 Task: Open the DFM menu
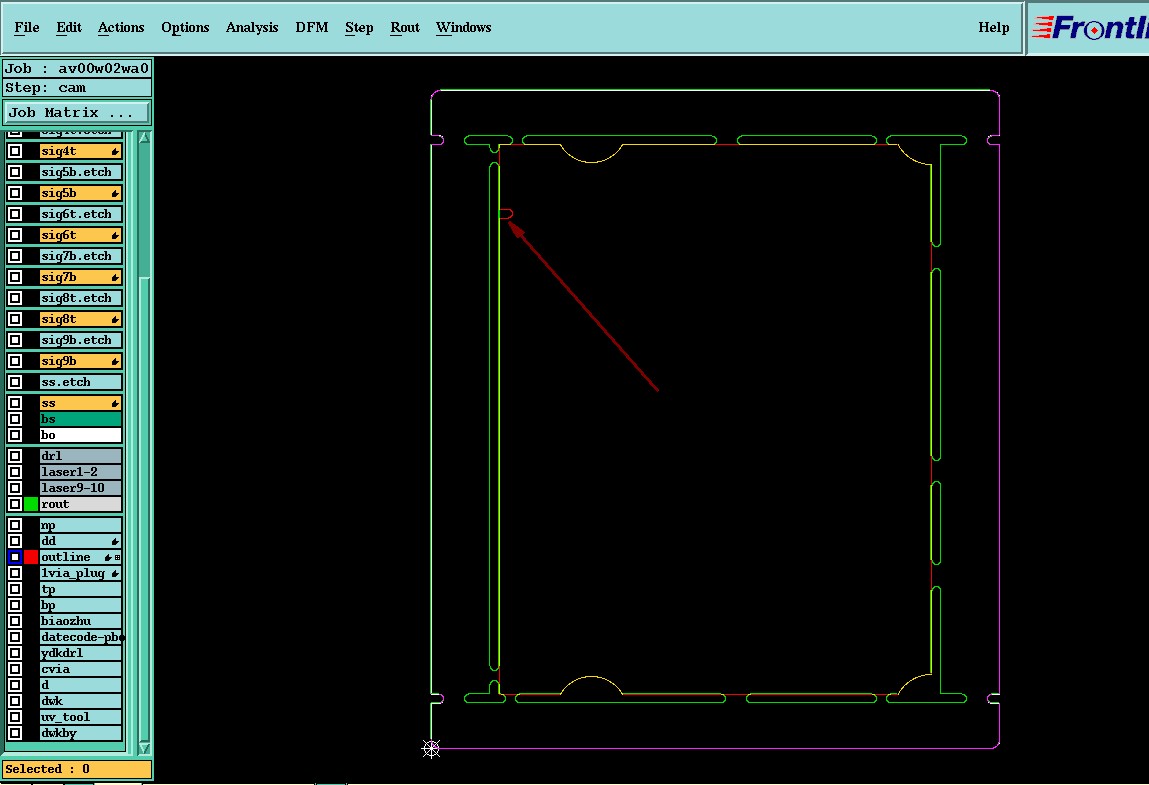(311, 28)
